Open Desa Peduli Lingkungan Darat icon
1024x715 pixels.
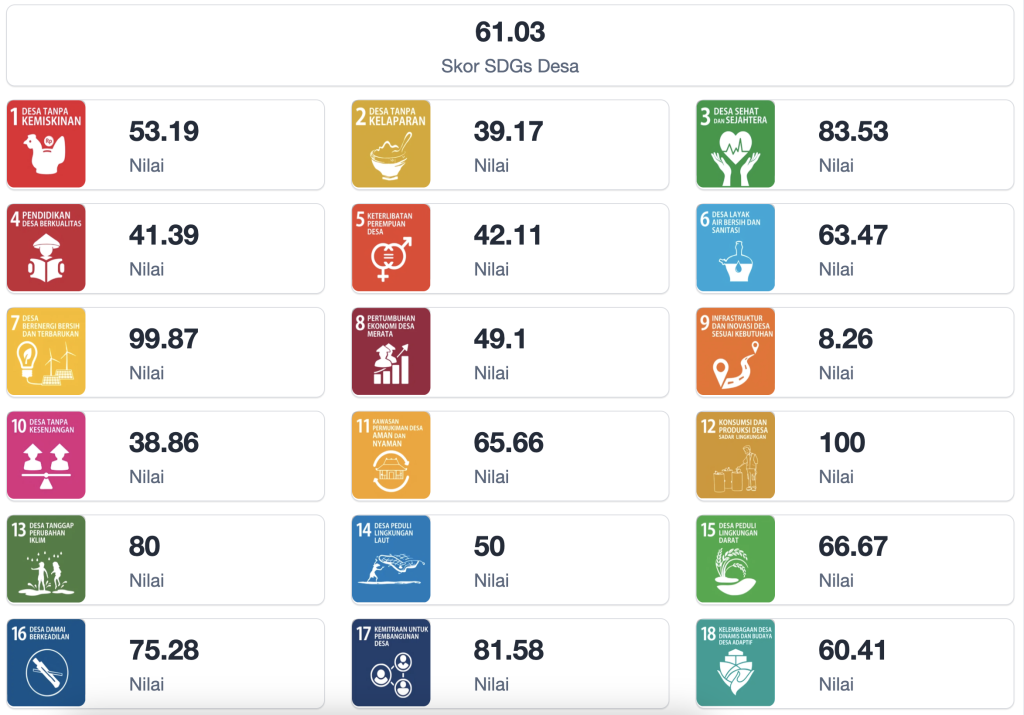click(736, 559)
